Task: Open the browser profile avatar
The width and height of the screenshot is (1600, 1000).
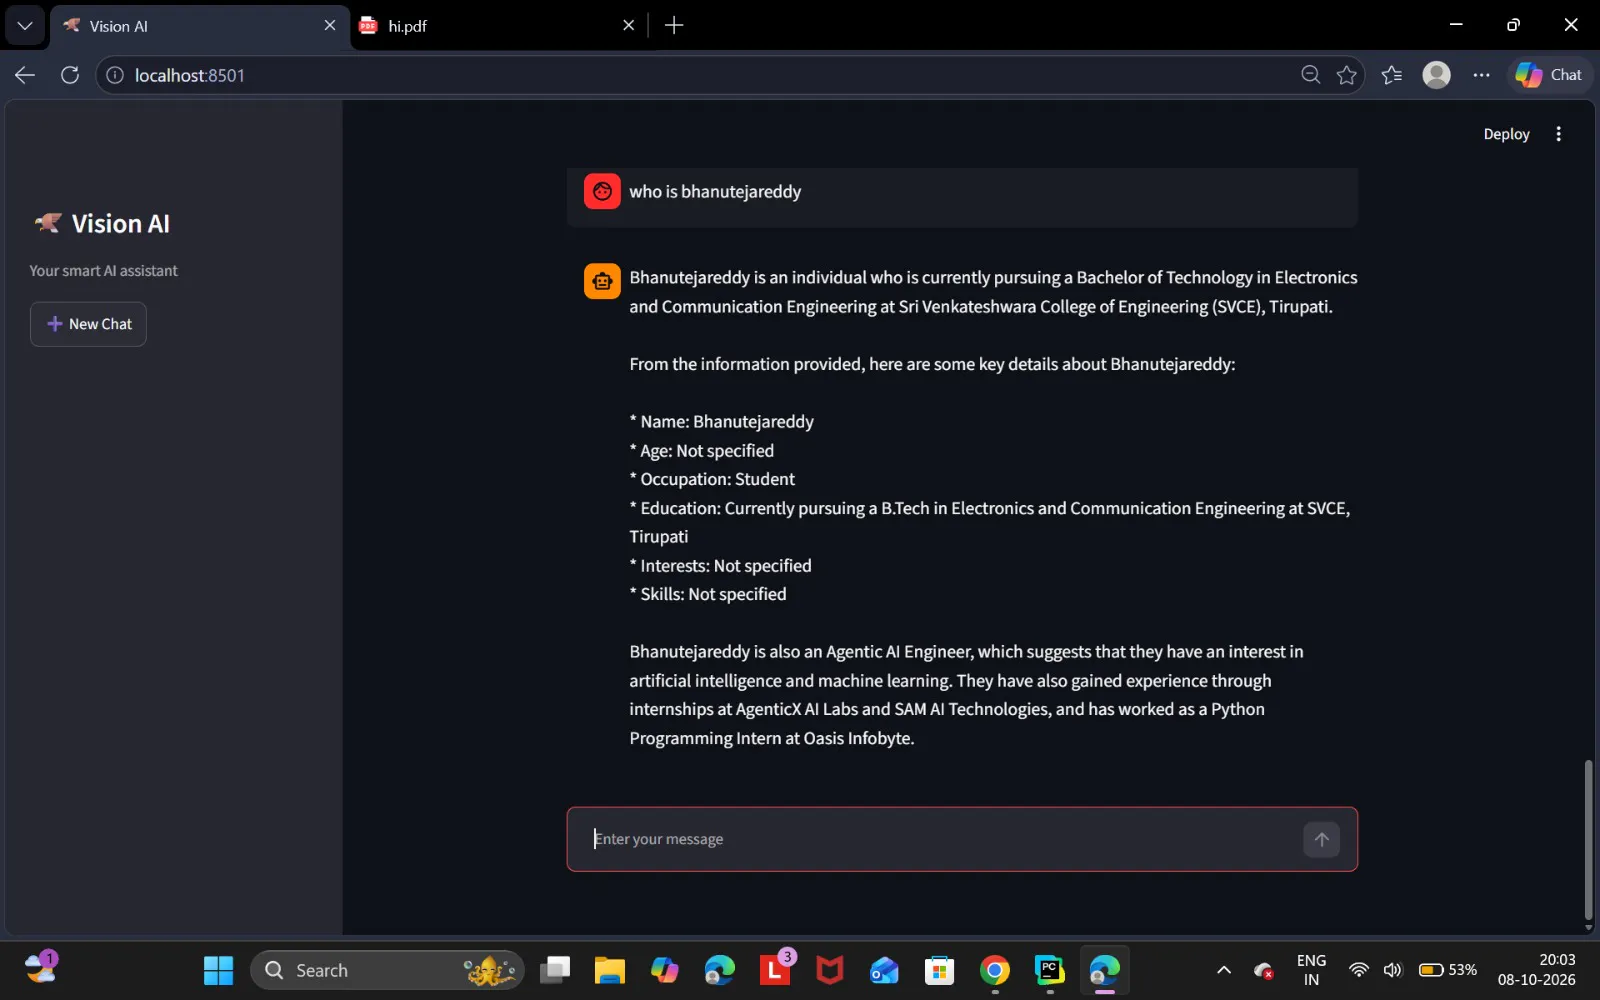Action: point(1436,75)
